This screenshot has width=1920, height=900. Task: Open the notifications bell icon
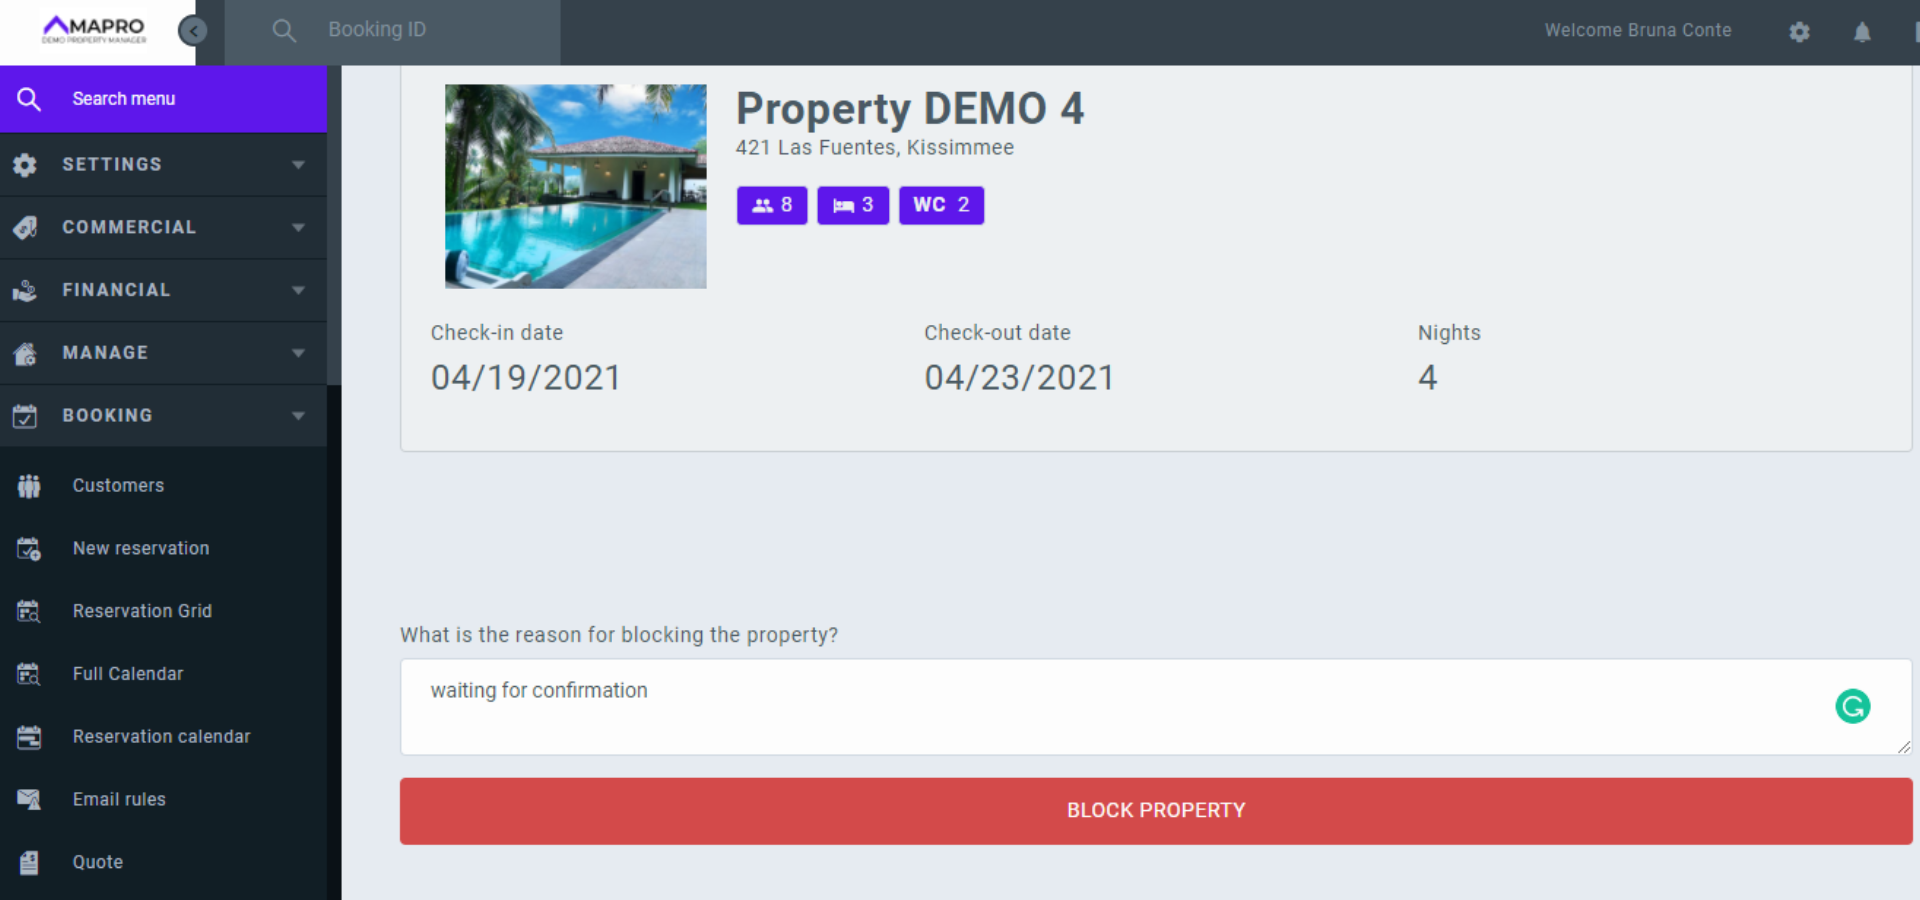coord(1862,31)
